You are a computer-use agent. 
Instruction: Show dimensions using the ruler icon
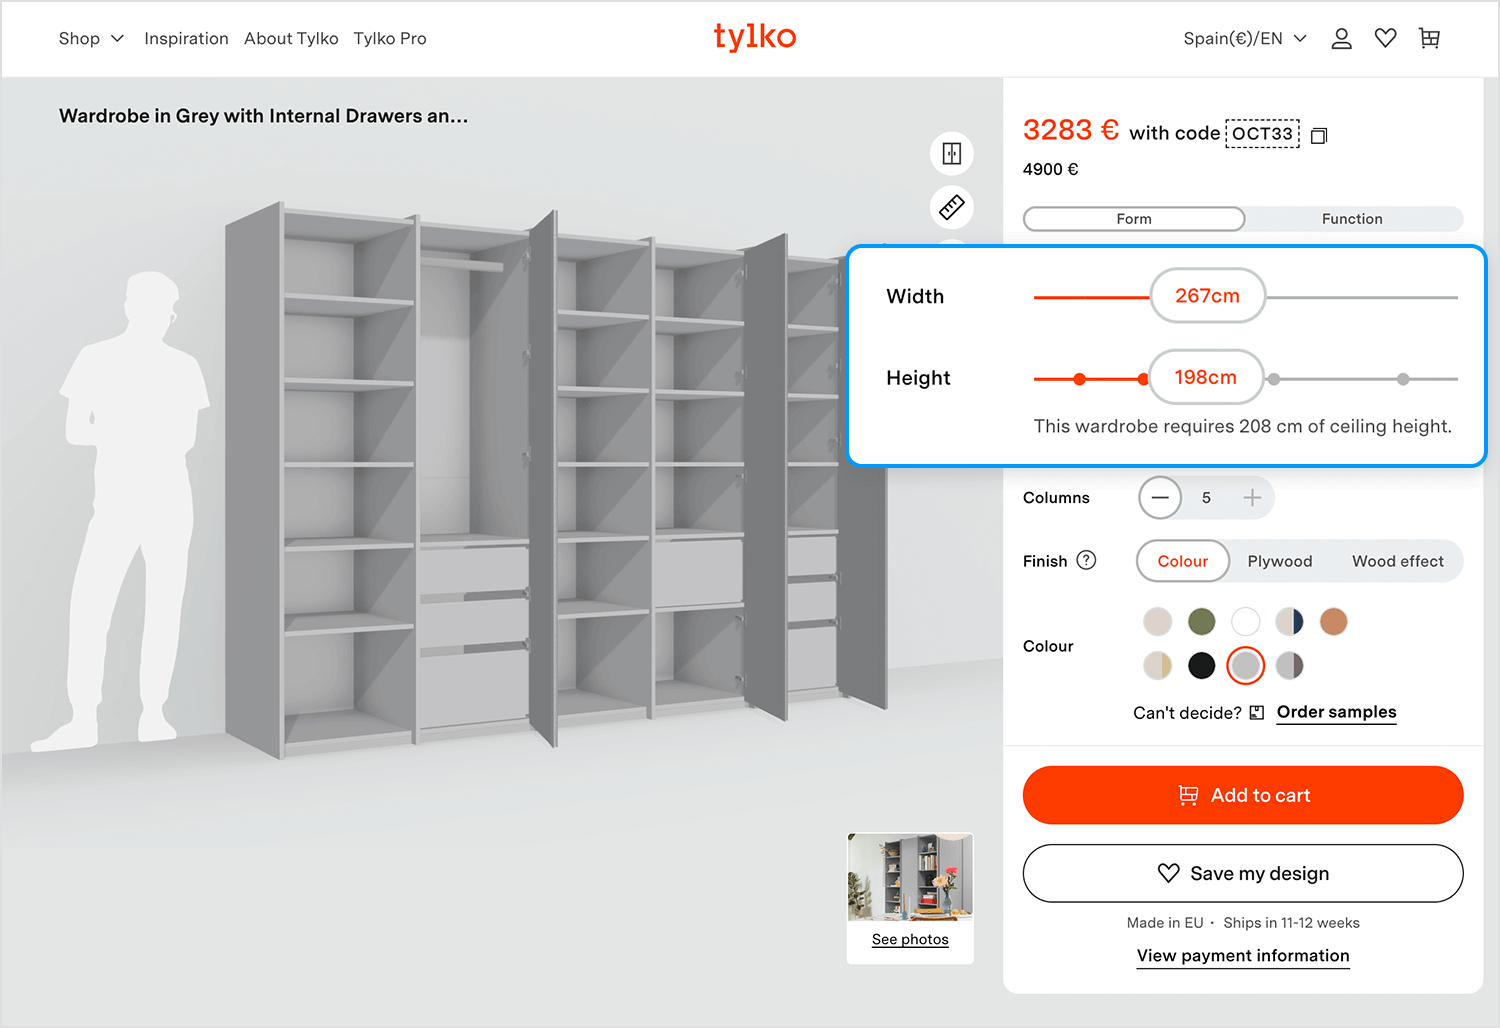(x=951, y=207)
